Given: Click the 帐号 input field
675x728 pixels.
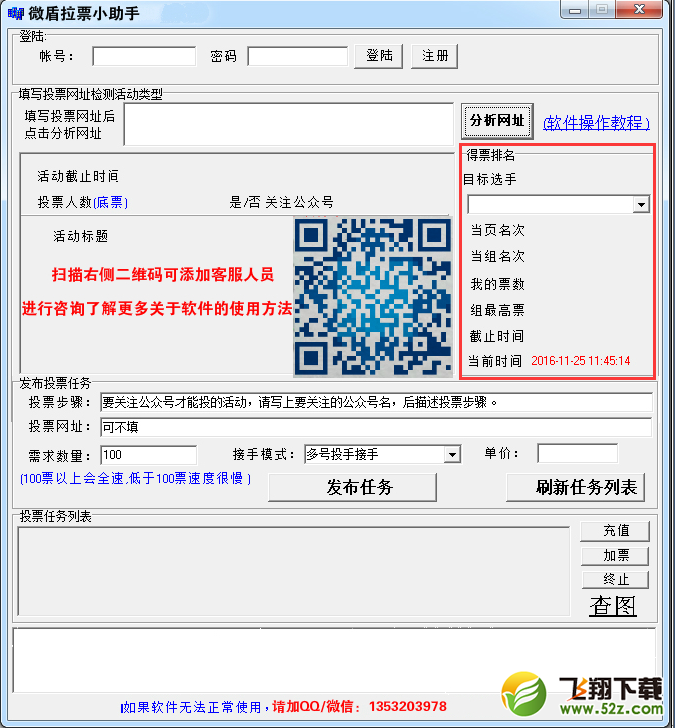Looking at the screenshot, I should 144,56.
